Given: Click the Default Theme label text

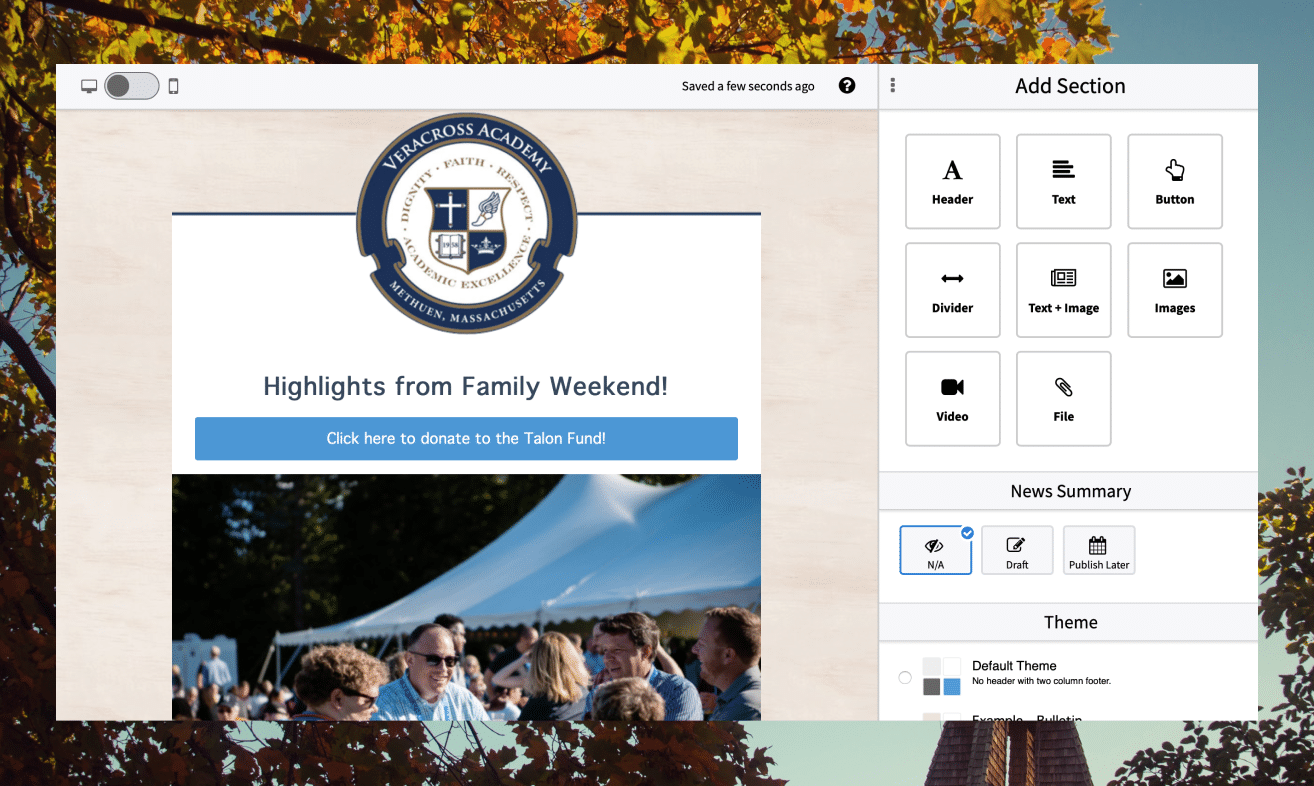Looking at the screenshot, I should click(x=1014, y=666).
